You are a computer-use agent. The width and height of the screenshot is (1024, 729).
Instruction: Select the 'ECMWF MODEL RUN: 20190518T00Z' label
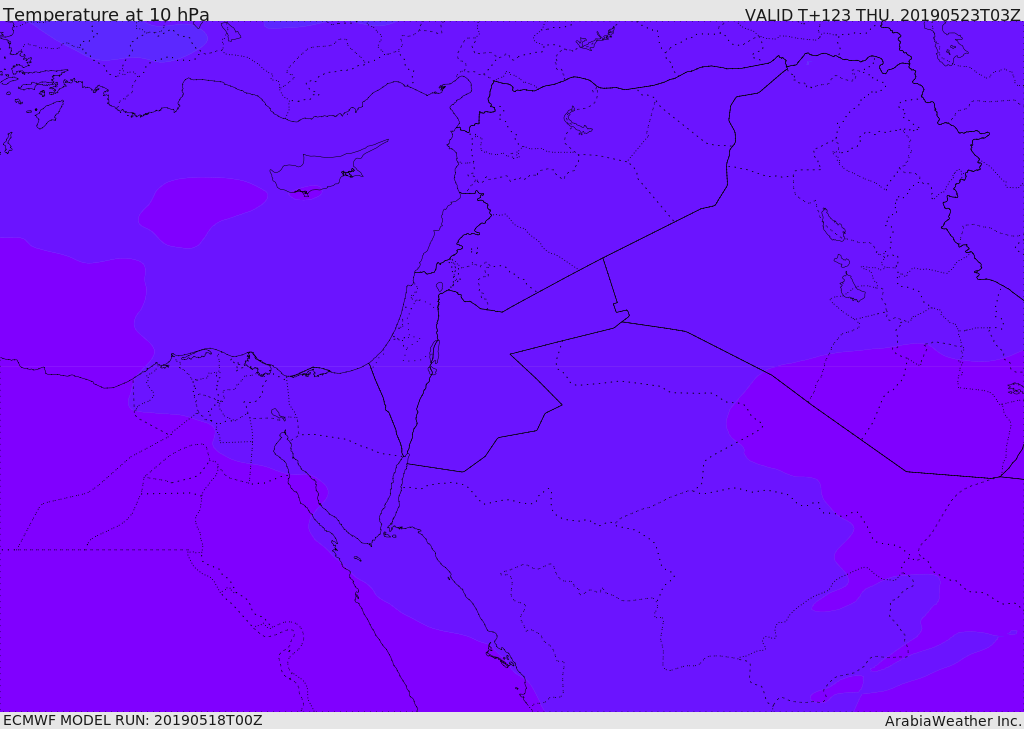133,720
